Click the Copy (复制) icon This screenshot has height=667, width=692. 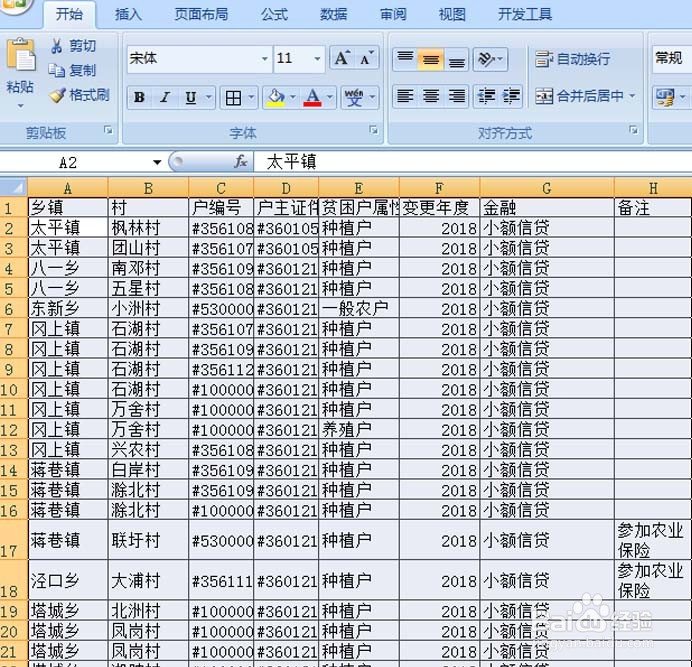[56, 70]
